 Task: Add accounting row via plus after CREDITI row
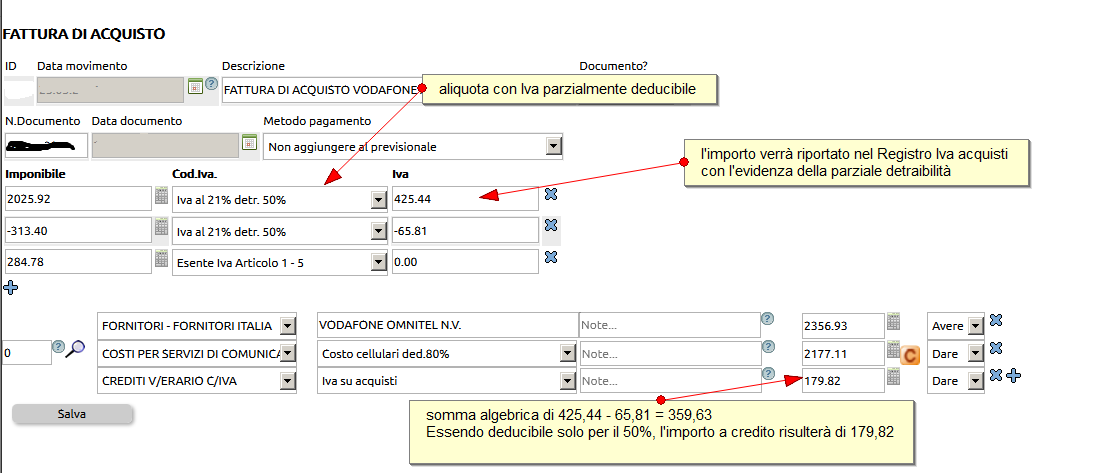[1013, 375]
